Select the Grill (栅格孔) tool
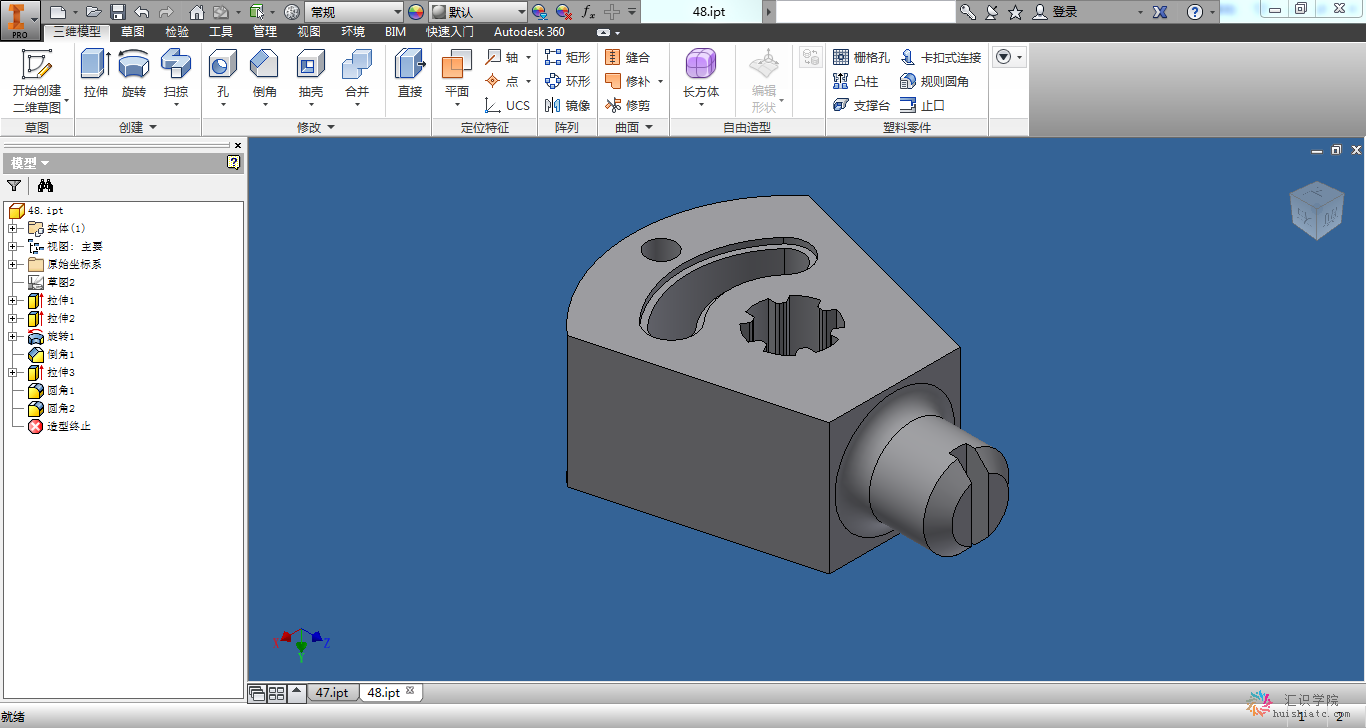Image resolution: width=1366 pixels, height=728 pixels. click(x=861, y=57)
